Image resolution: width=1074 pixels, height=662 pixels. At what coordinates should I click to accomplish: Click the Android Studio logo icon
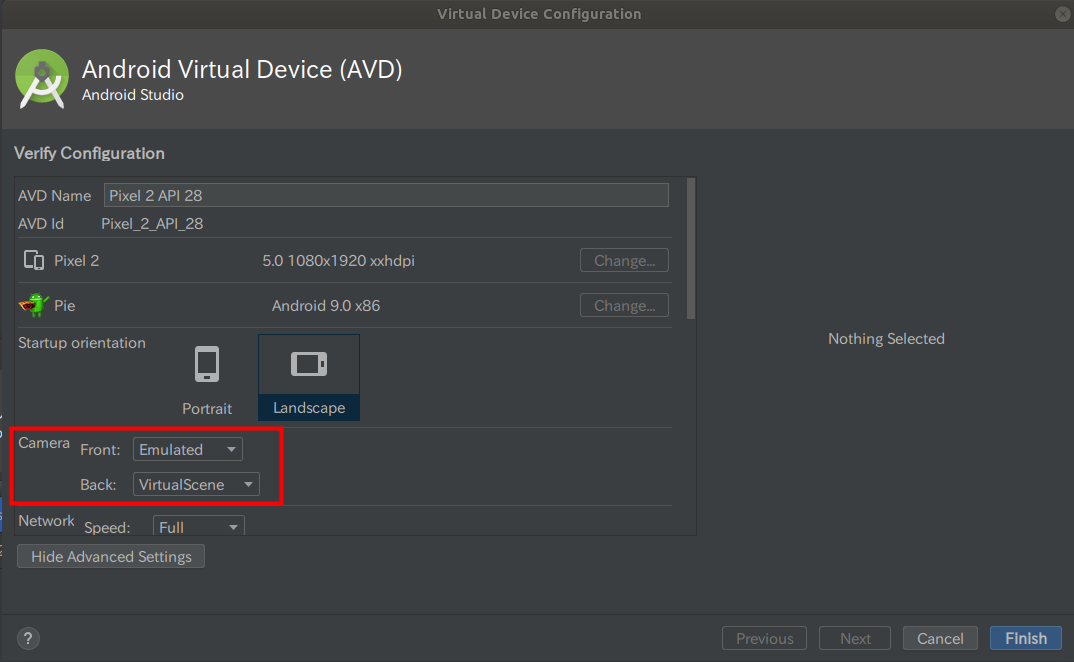(x=42, y=79)
